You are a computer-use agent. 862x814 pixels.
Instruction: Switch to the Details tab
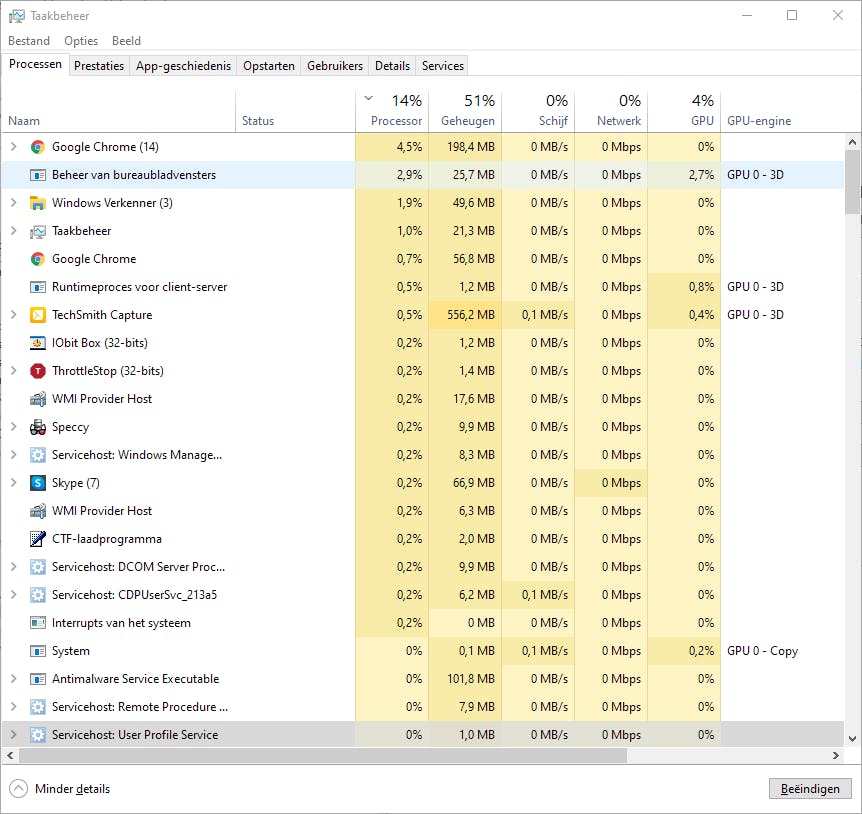pyautogui.click(x=393, y=66)
